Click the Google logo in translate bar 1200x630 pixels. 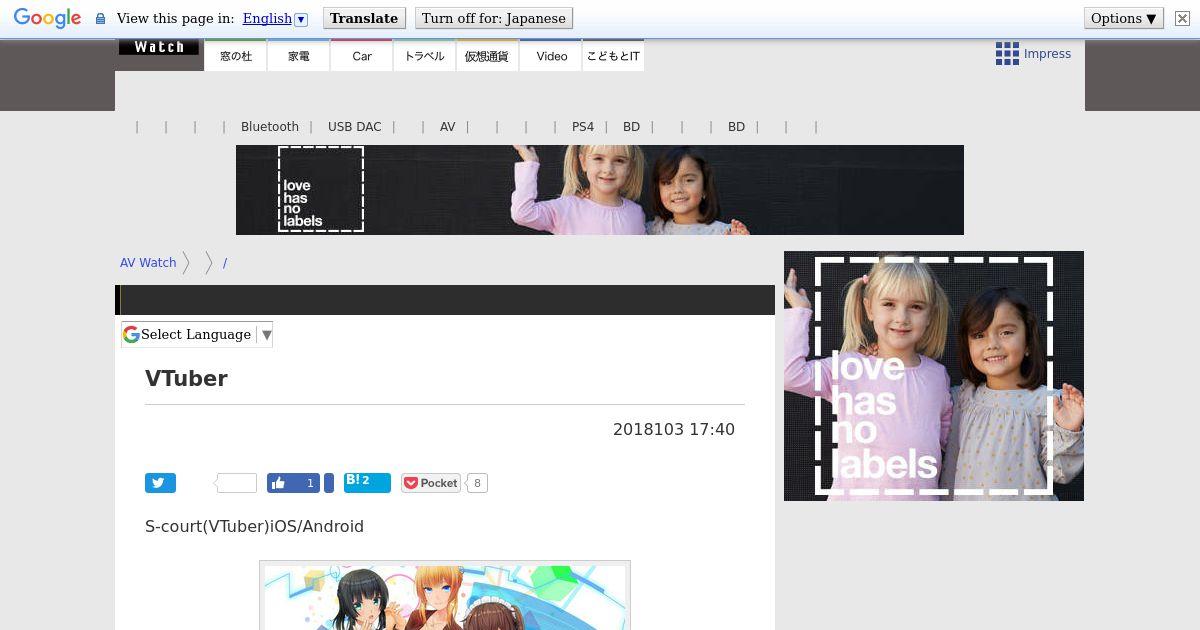tap(47, 19)
